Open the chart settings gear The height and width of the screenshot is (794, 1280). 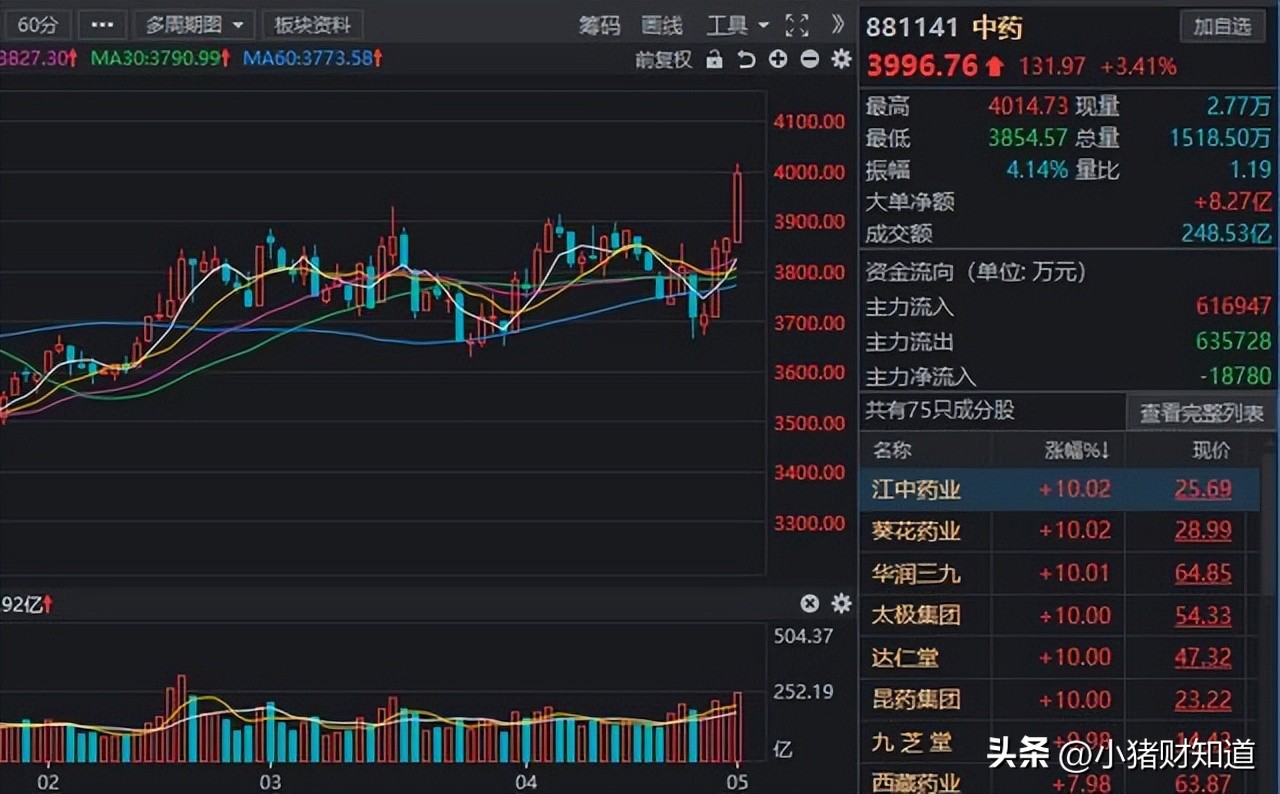click(840, 60)
